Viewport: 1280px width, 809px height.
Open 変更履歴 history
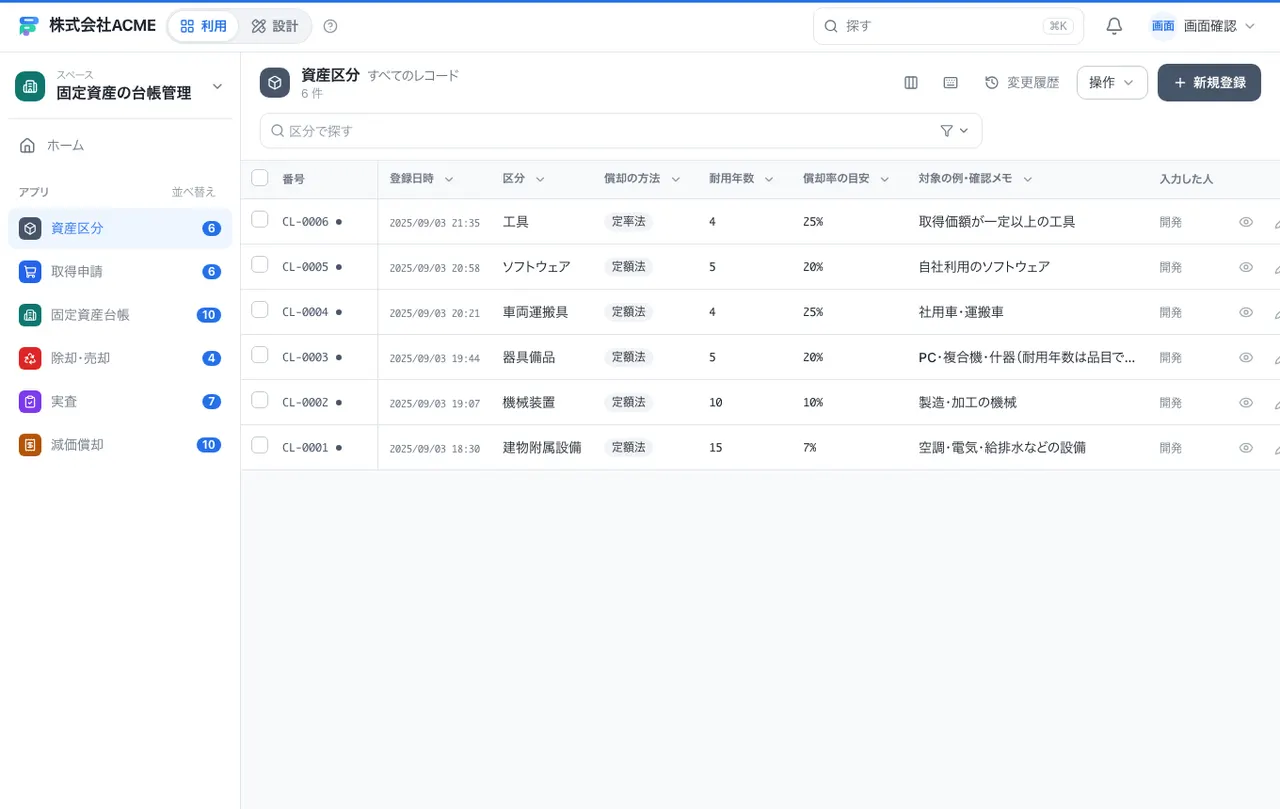tap(1022, 83)
